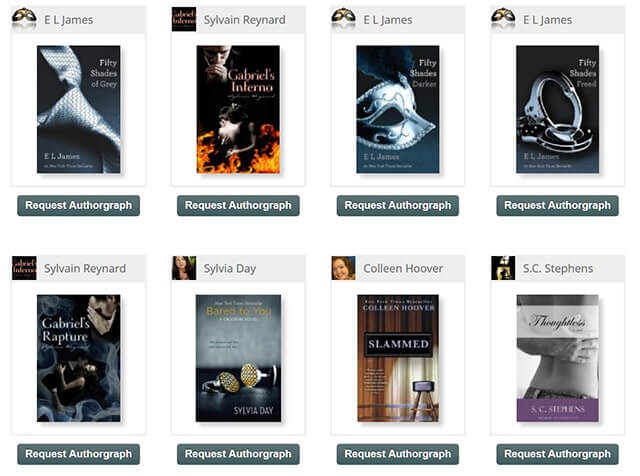Open the Bared to You cover
Viewport: 640px width, 476px height.
(238, 358)
